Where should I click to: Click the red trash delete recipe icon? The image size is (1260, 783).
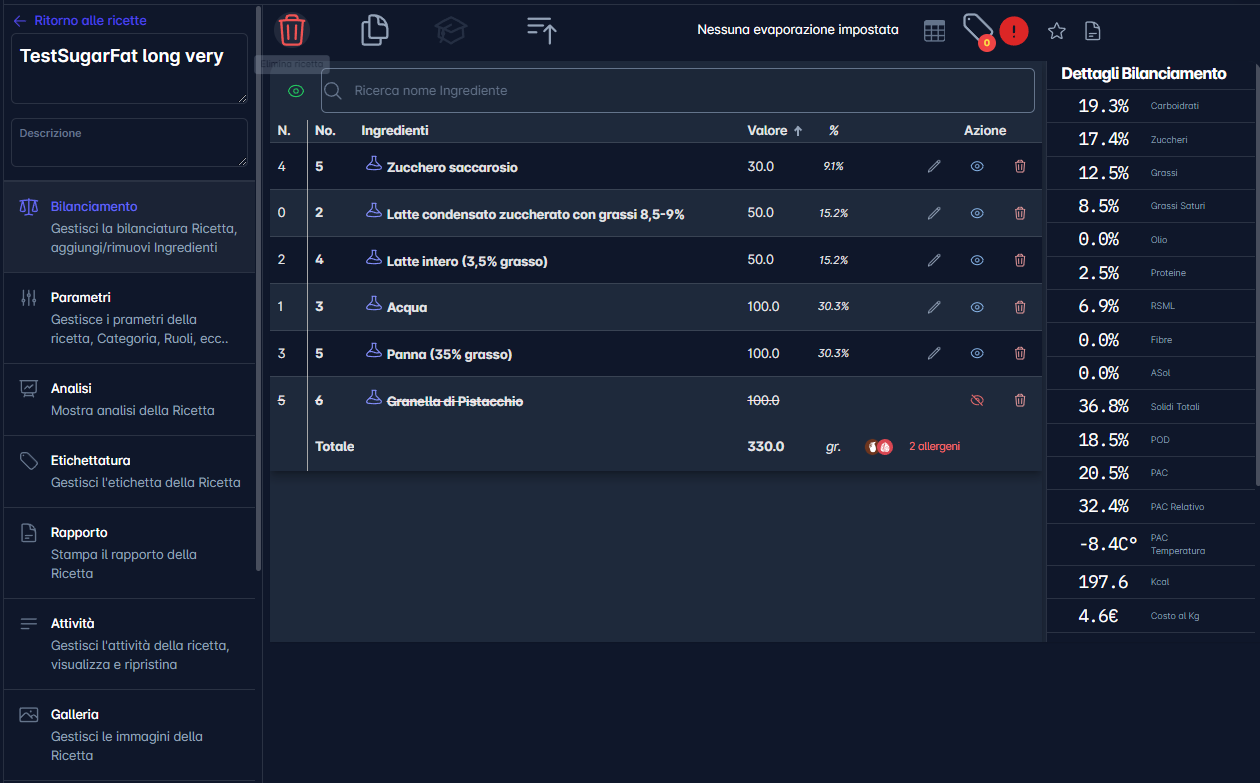(x=292, y=30)
